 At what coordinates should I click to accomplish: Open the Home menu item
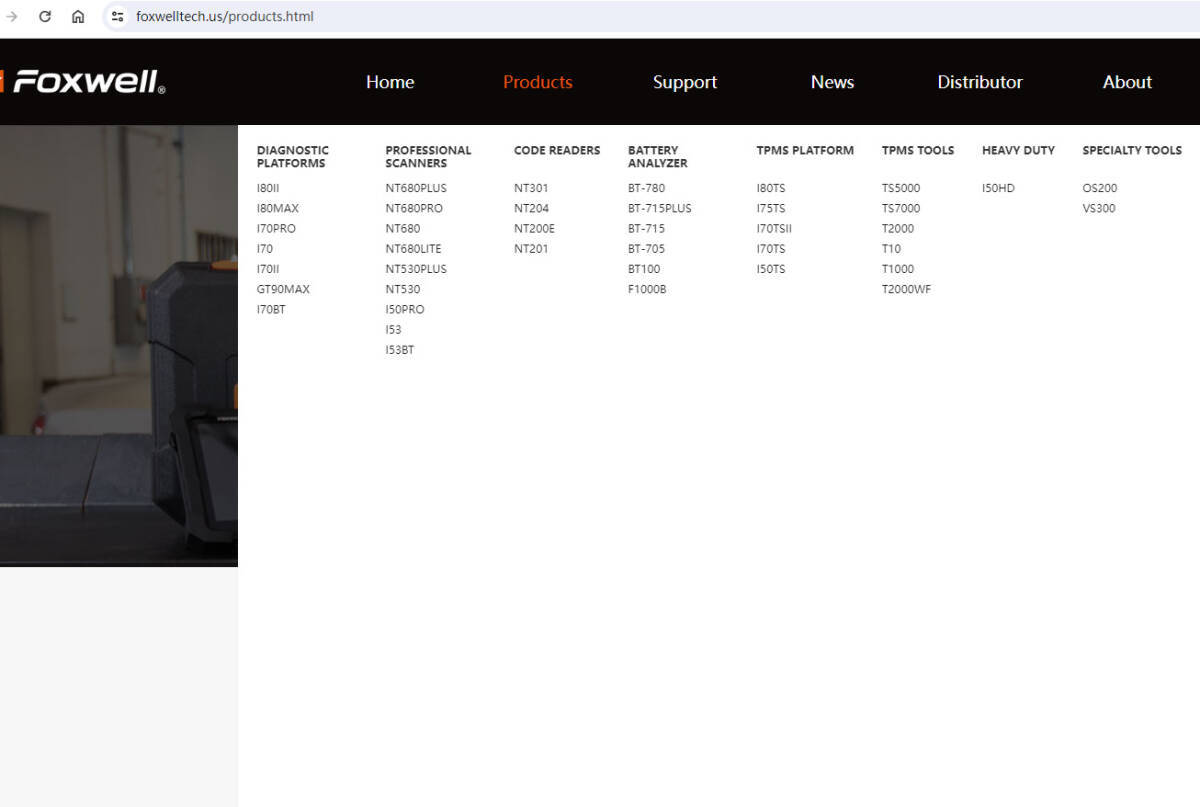click(x=390, y=82)
